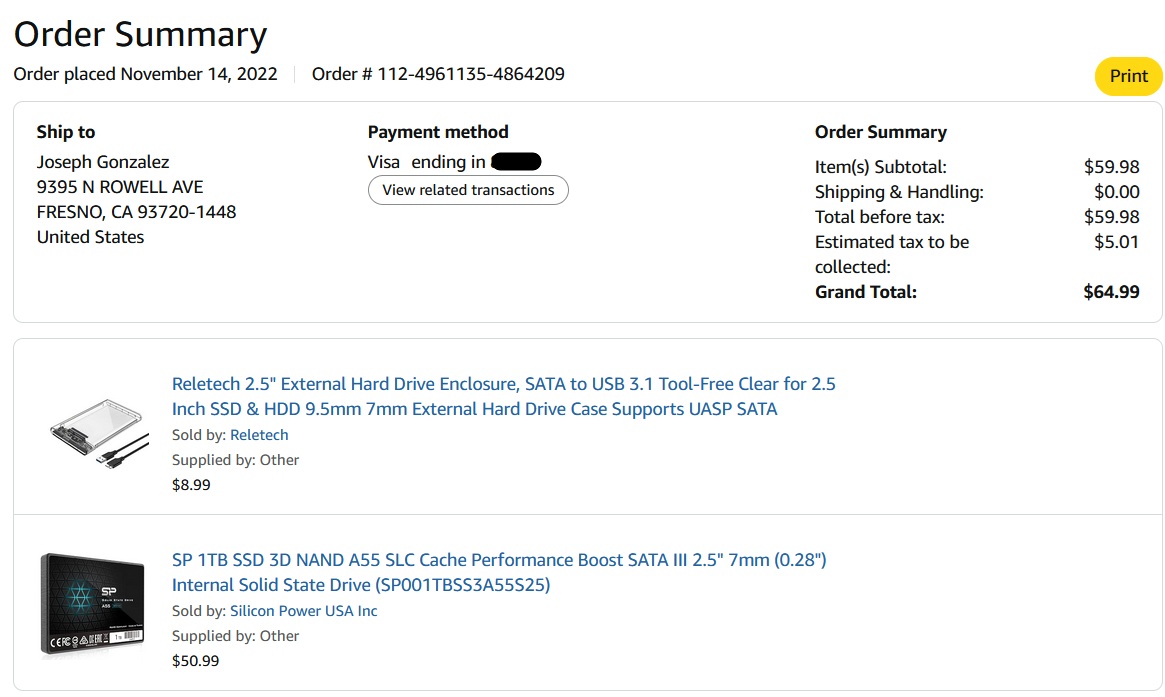Screen dimensions: 1165x697
Task: Click the Silicon Power SSD product thumbnail
Action: pyautogui.click(x=93, y=604)
